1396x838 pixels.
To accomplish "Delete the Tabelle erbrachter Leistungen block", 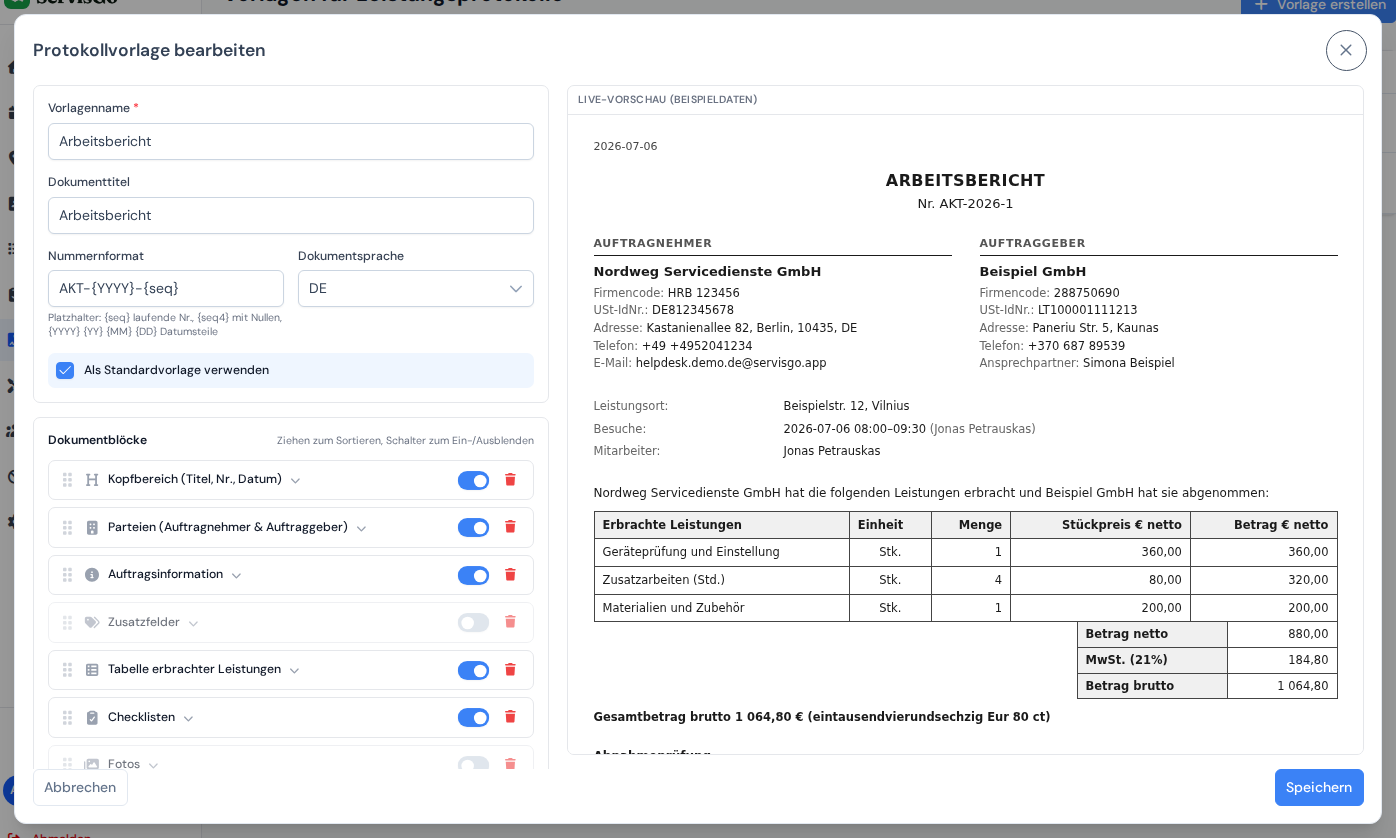I will click(510, 670).
